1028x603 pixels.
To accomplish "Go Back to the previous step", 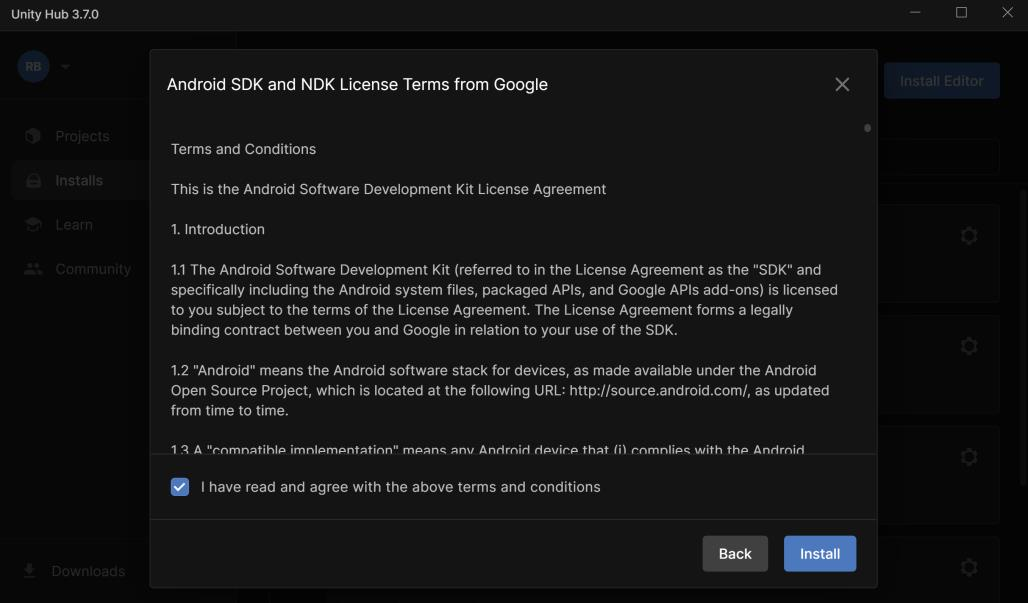I will point(735,554).
